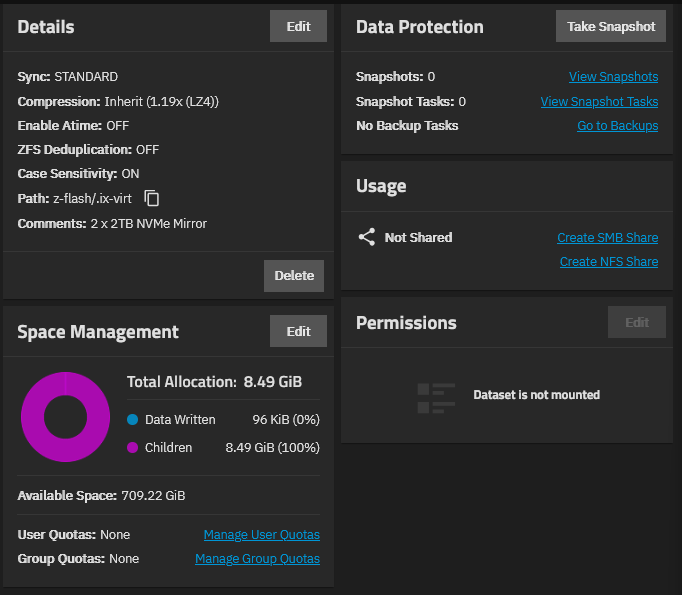This screenshot has width=682, height=595.
Task: Click the No Backup Tasks label
Action: (407, 125)
